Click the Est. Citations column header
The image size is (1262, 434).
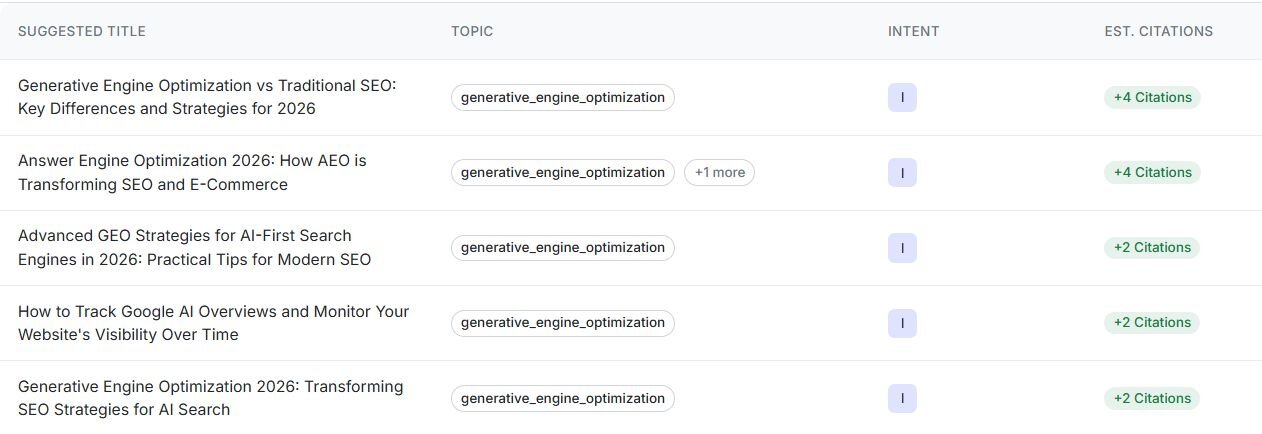coord(1158,31)
